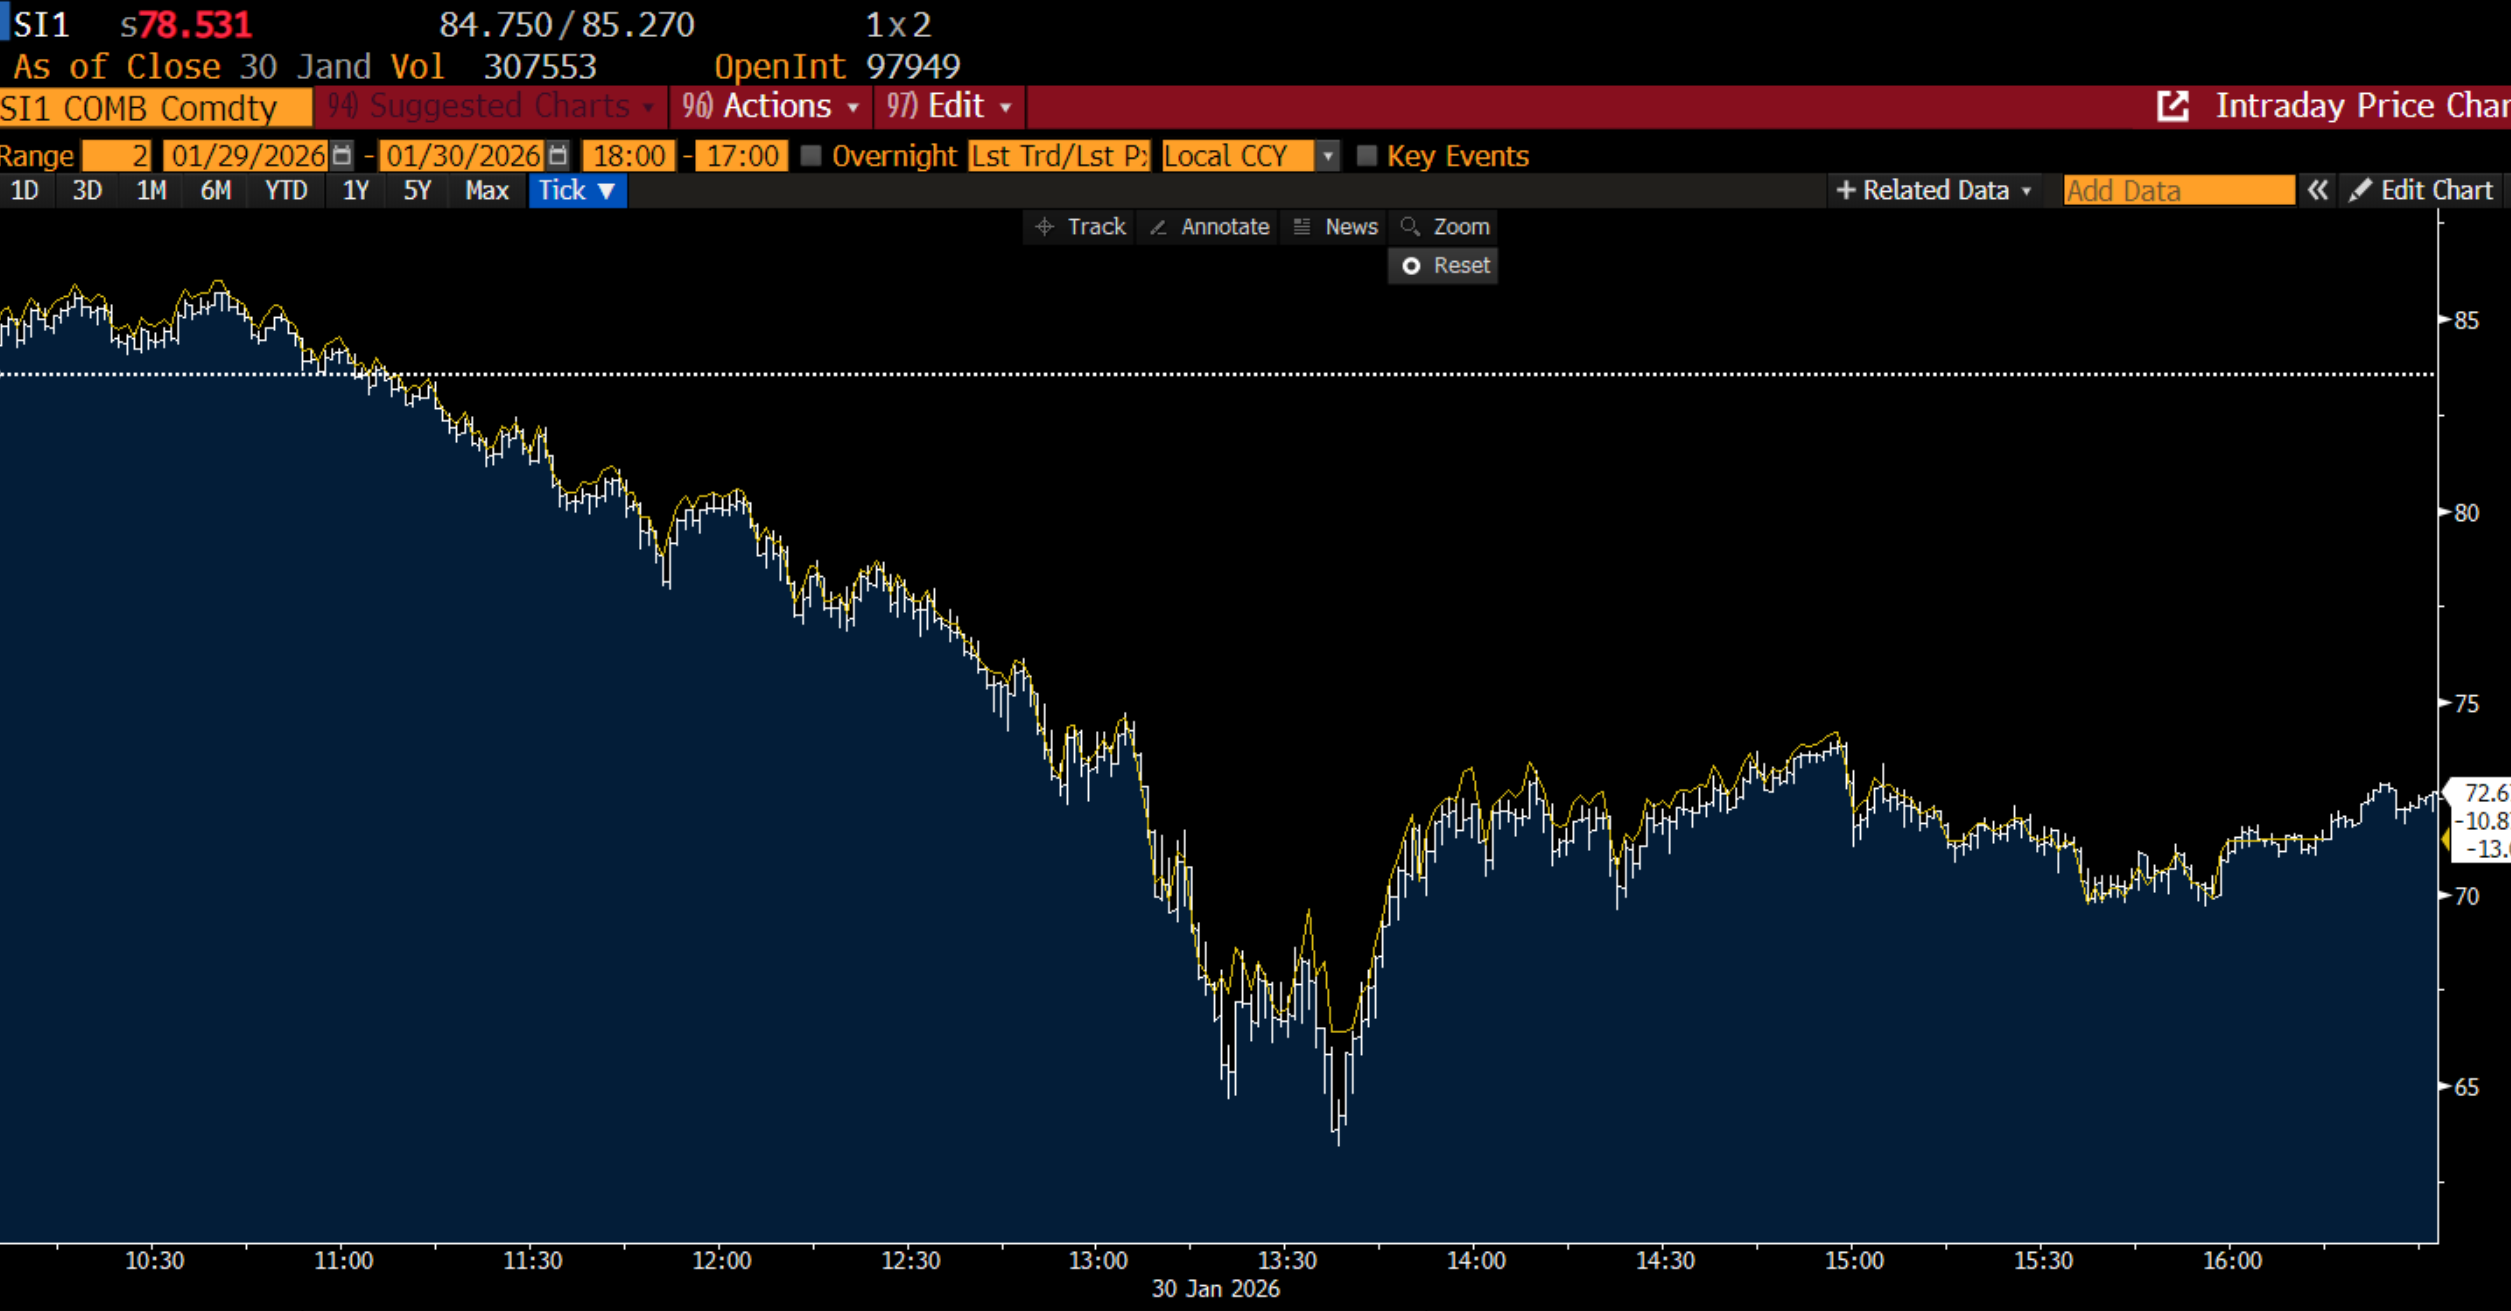The width and height of the screenshot is (2511, 1311).
Task: Open the Local CCY currency dropdown
Action: [x=1327, y=156]
